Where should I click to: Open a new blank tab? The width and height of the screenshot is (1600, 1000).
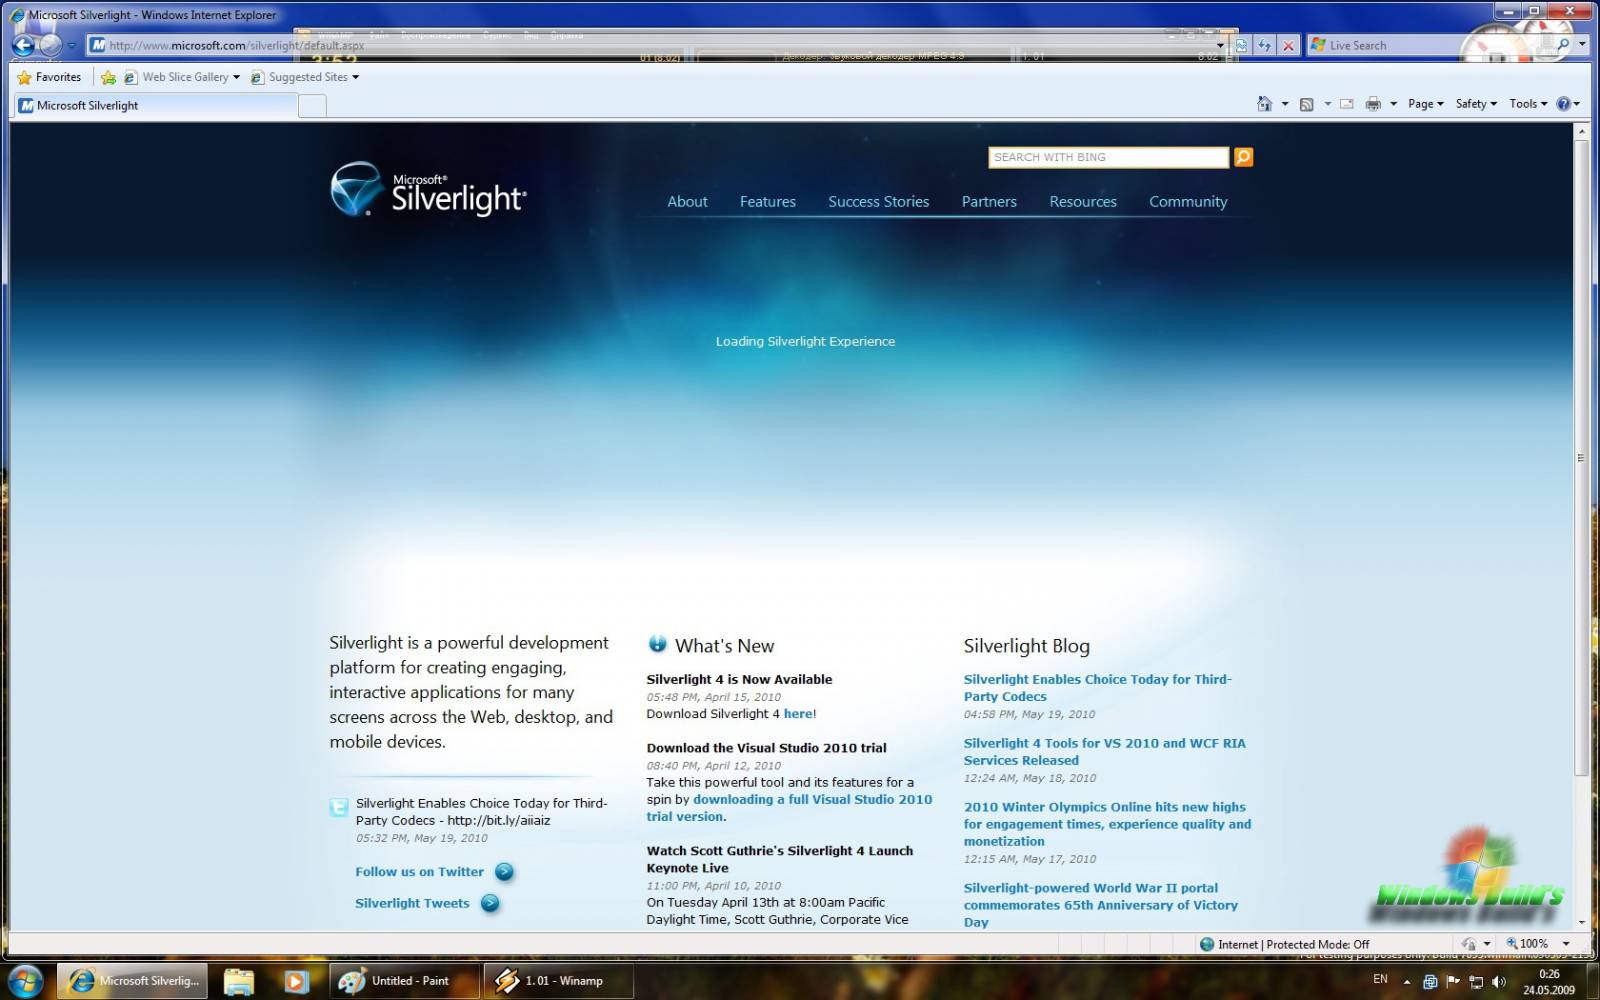pos(312,106)
